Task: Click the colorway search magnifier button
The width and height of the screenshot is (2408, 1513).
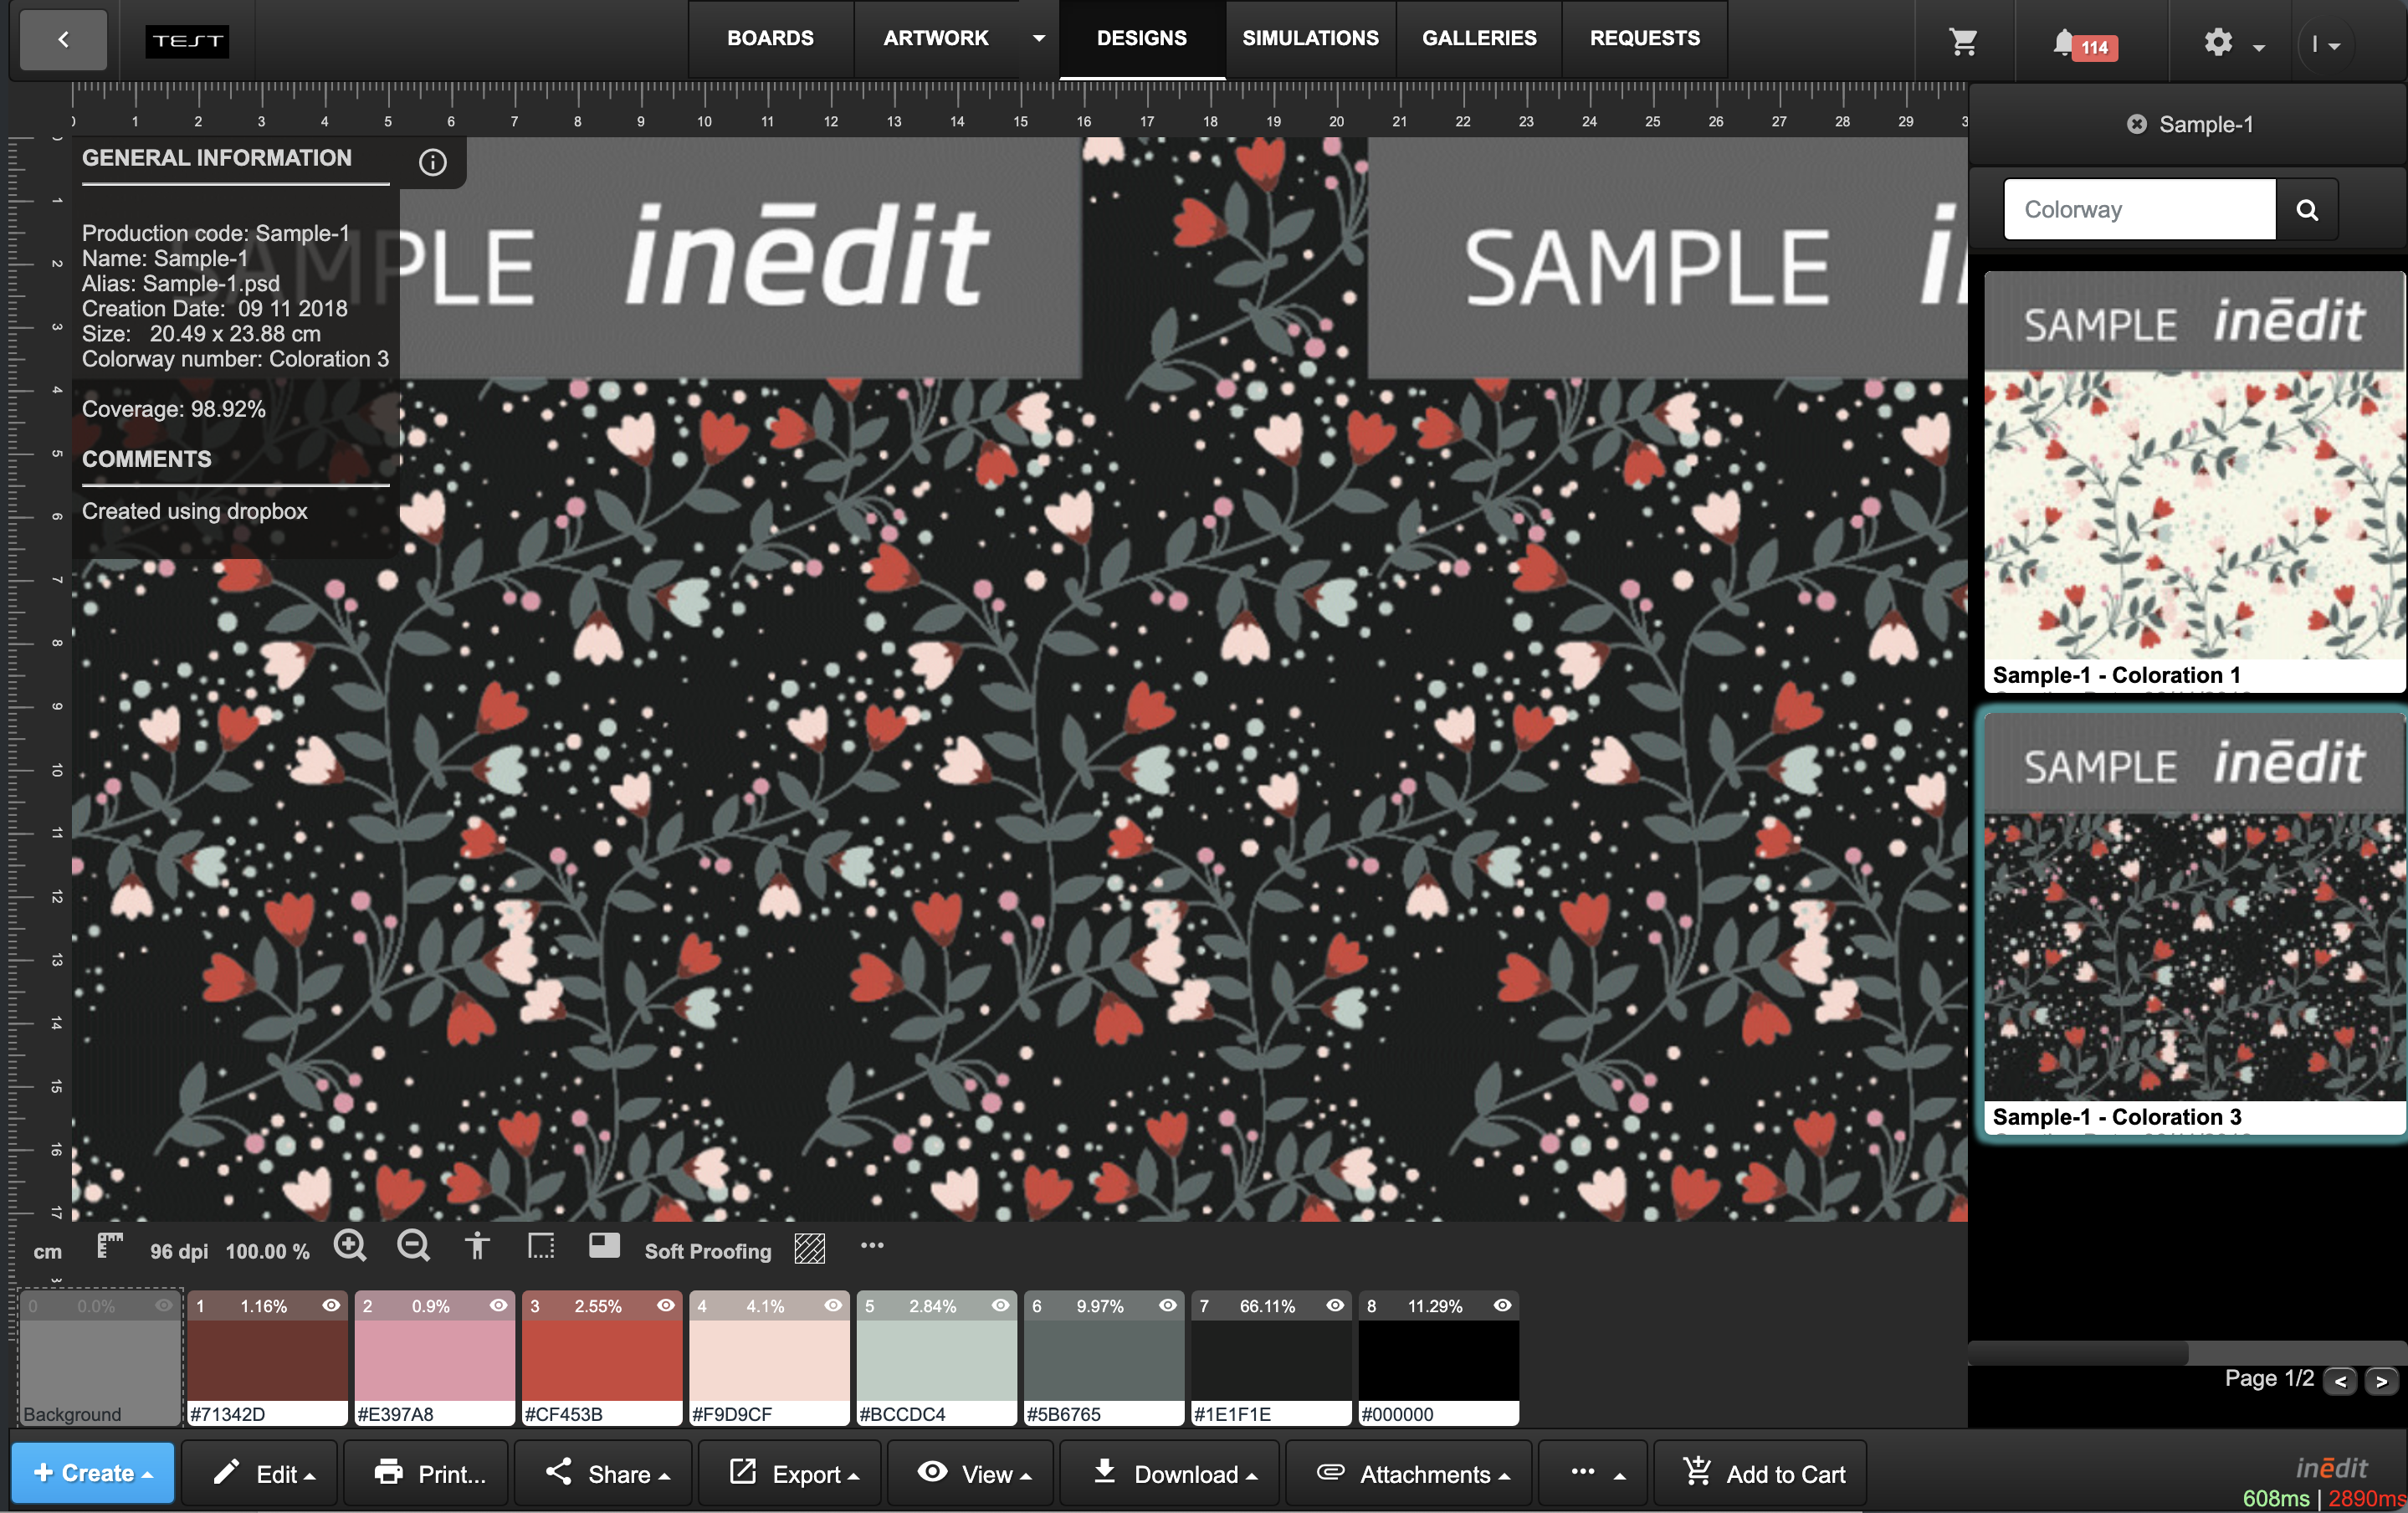Action: [2306, 210]
